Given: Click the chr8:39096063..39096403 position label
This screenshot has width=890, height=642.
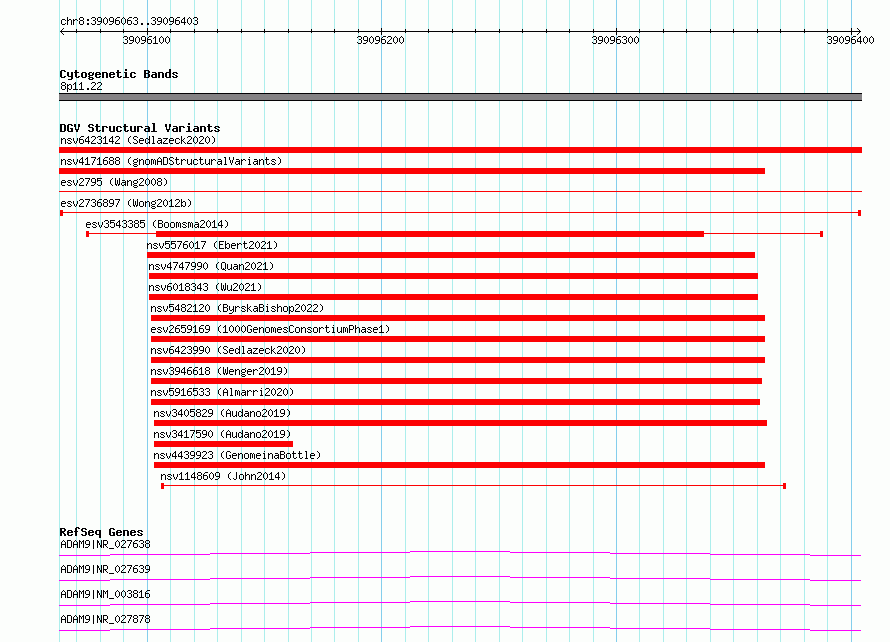Looking at the screenshot, I should tap(129, 21).
